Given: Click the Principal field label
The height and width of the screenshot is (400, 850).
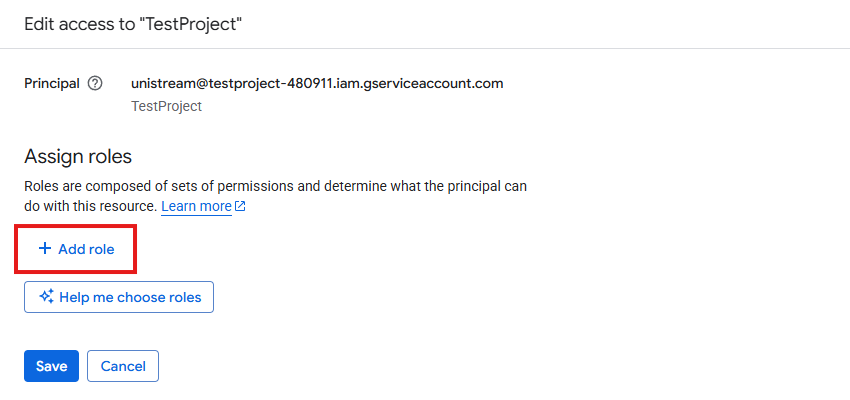Looking at the screenshot, I should point(52,83).
